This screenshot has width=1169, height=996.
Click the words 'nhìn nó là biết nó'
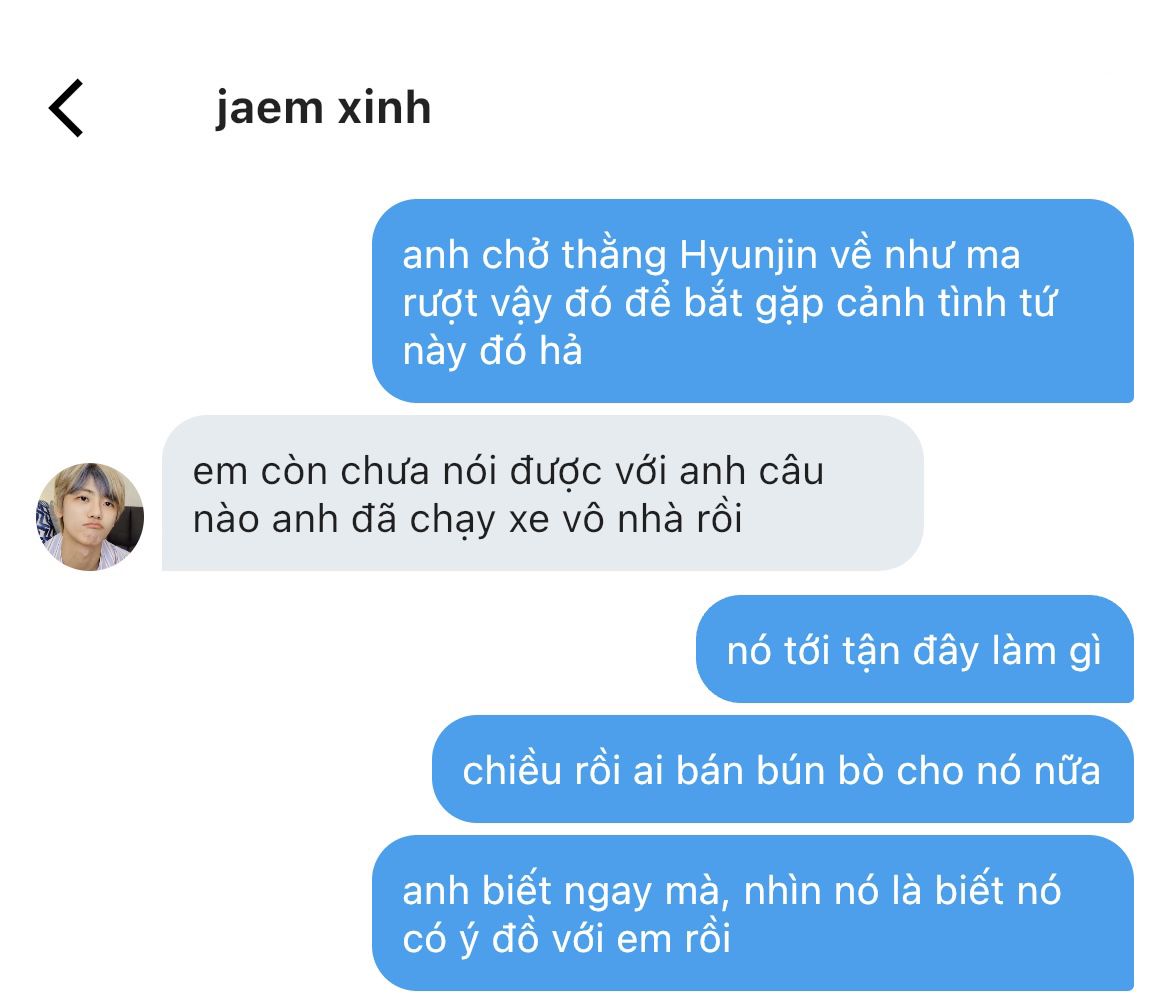(902, 891)
